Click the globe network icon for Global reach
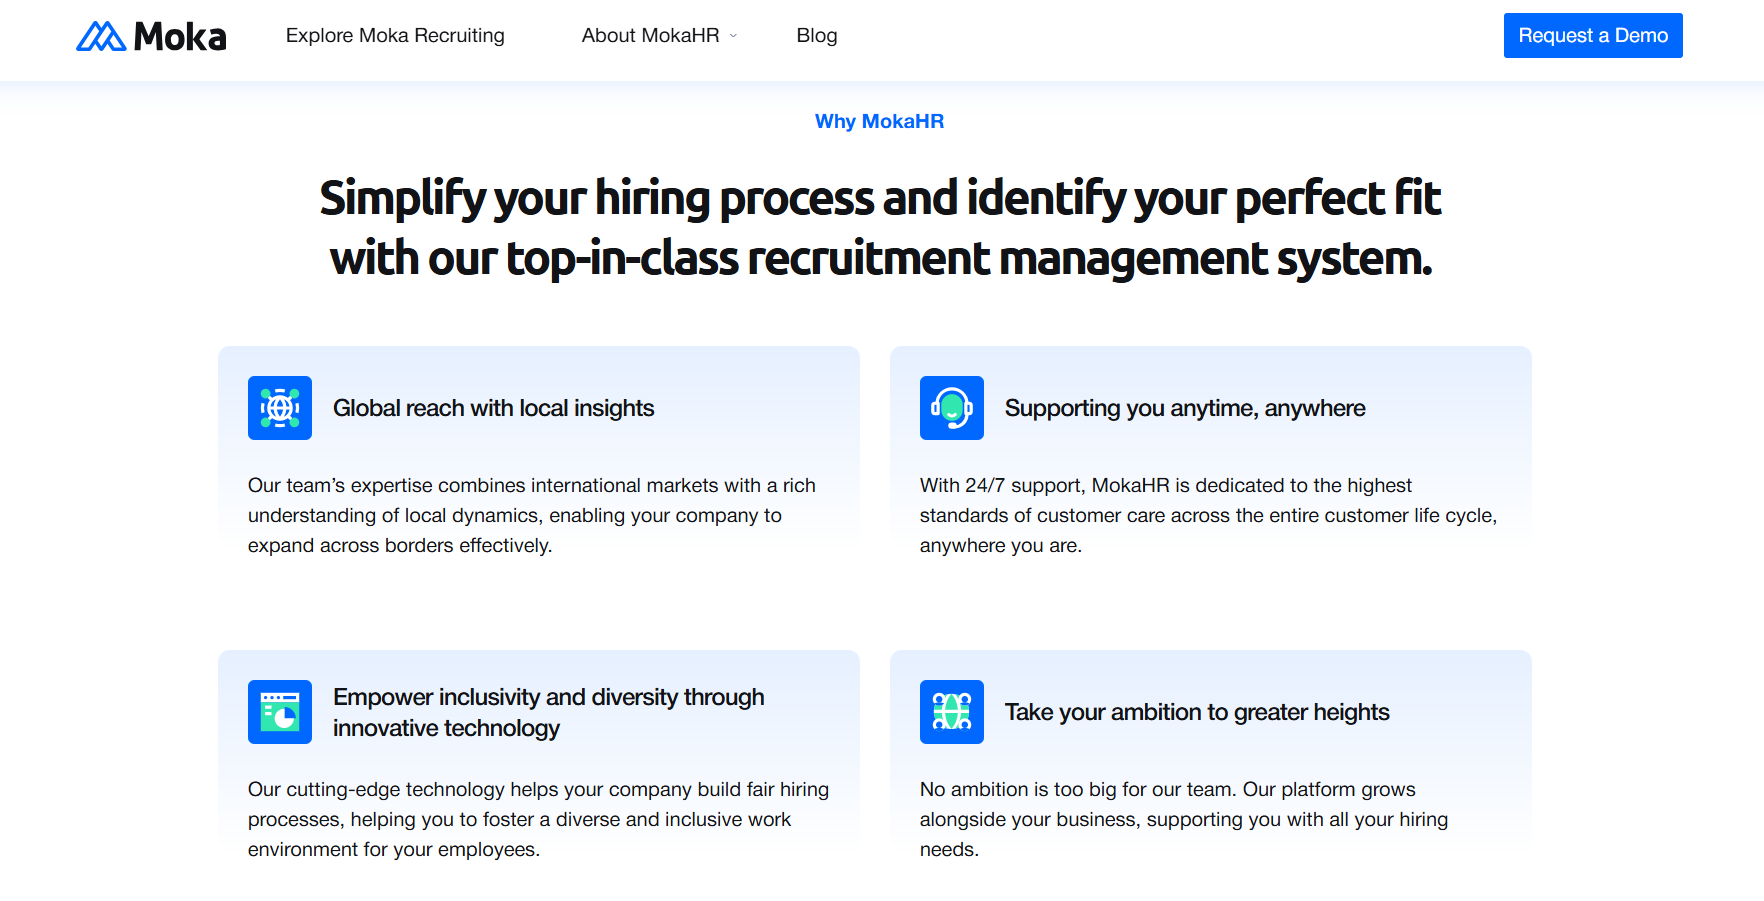This screenshot has width=1764, height=901. [280, 408]
